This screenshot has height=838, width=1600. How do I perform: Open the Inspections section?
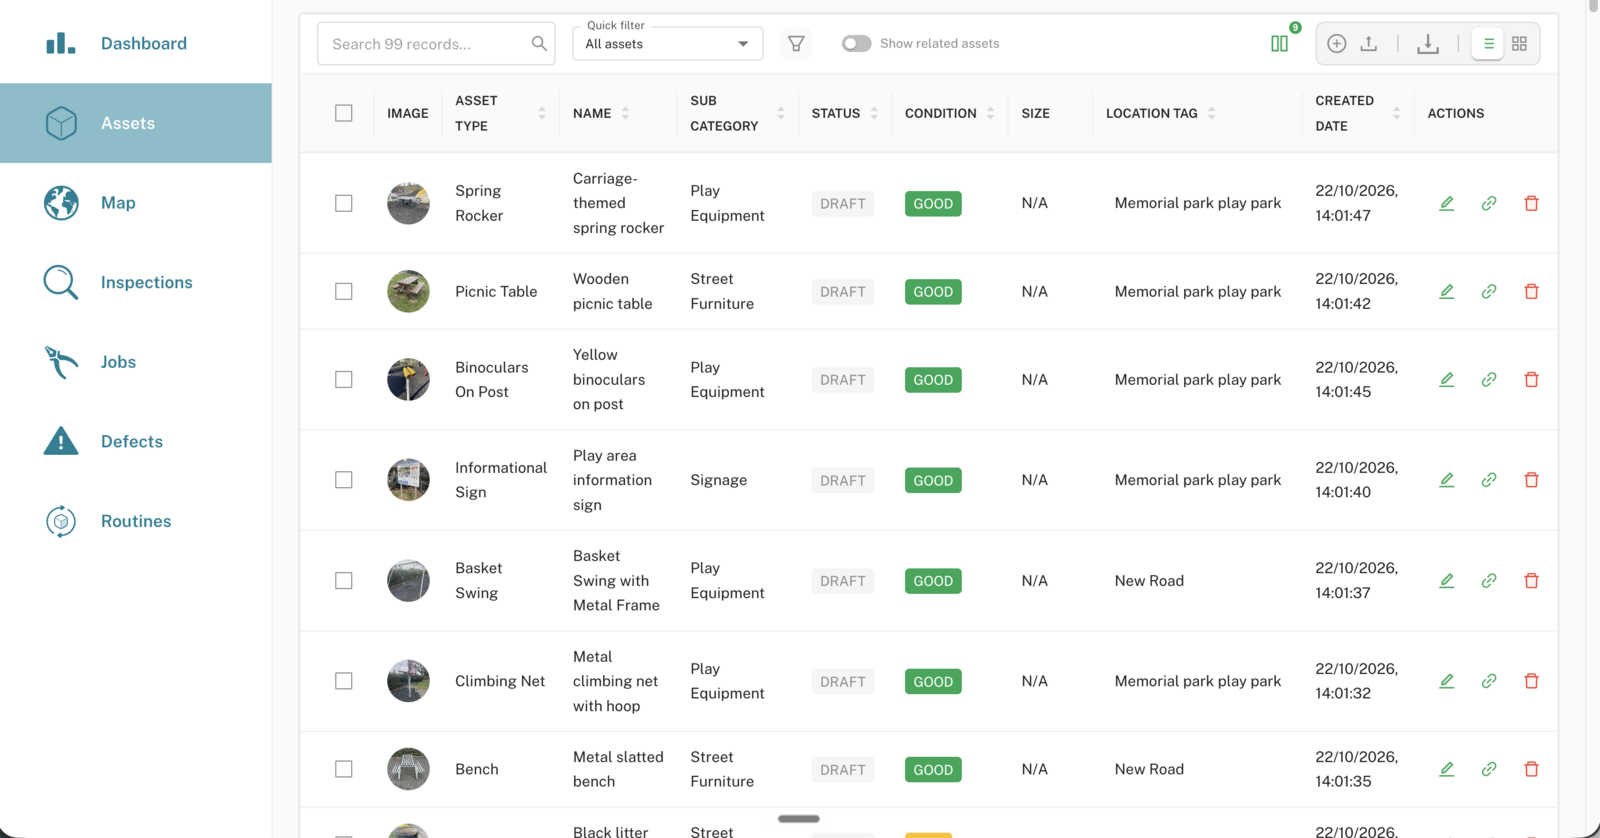click(x=136, y=282)
